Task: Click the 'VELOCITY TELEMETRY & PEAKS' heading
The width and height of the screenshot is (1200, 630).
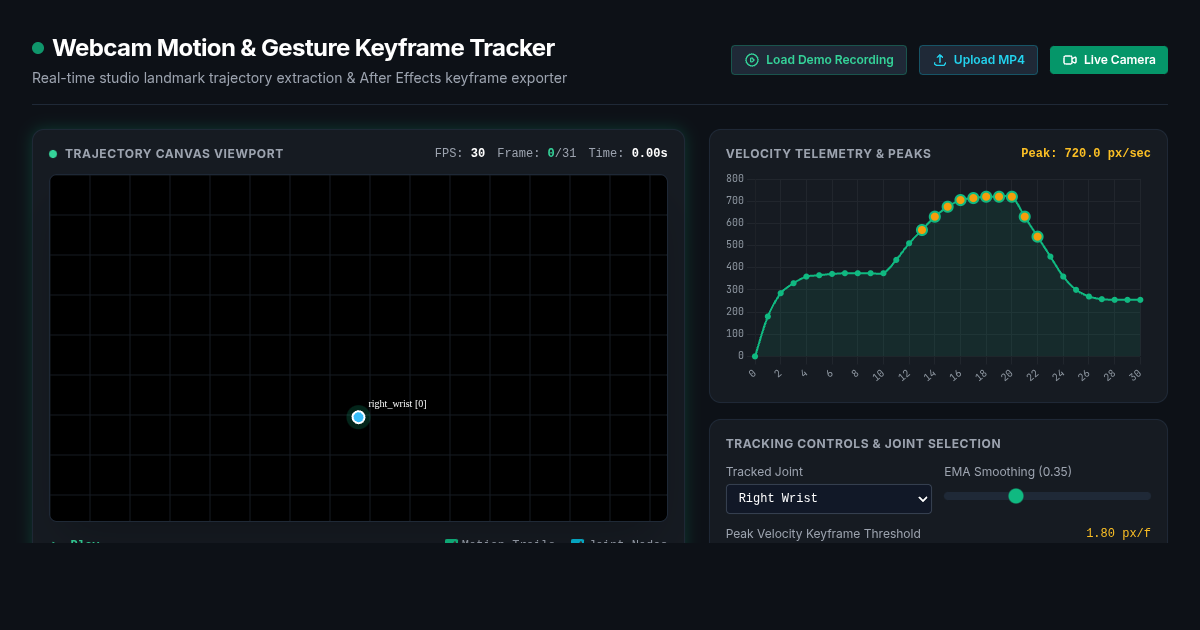Action: pos(828,154)
